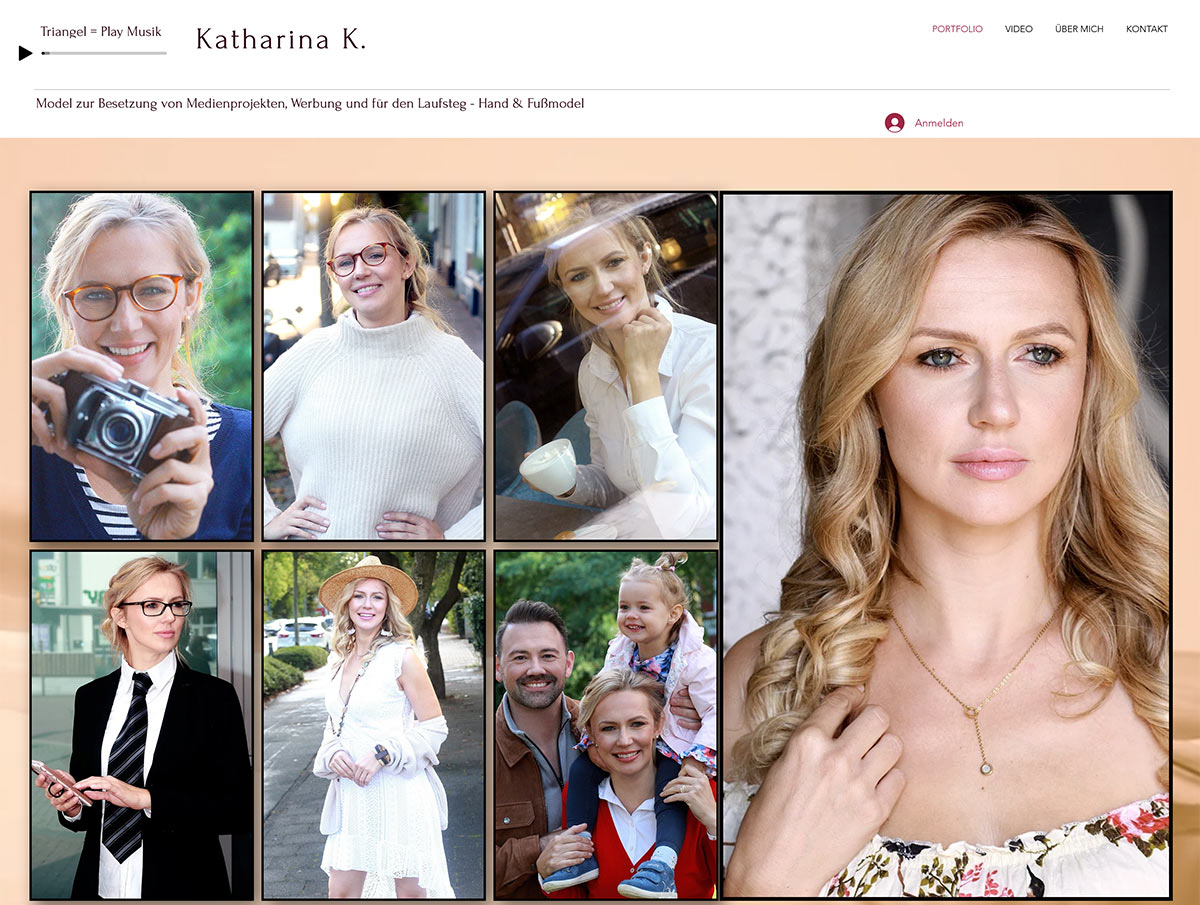The height and width of the screenshot is (905, 1200).
Task: Navigate to the KONTAKT page
Action: [x=1146, y=29]
